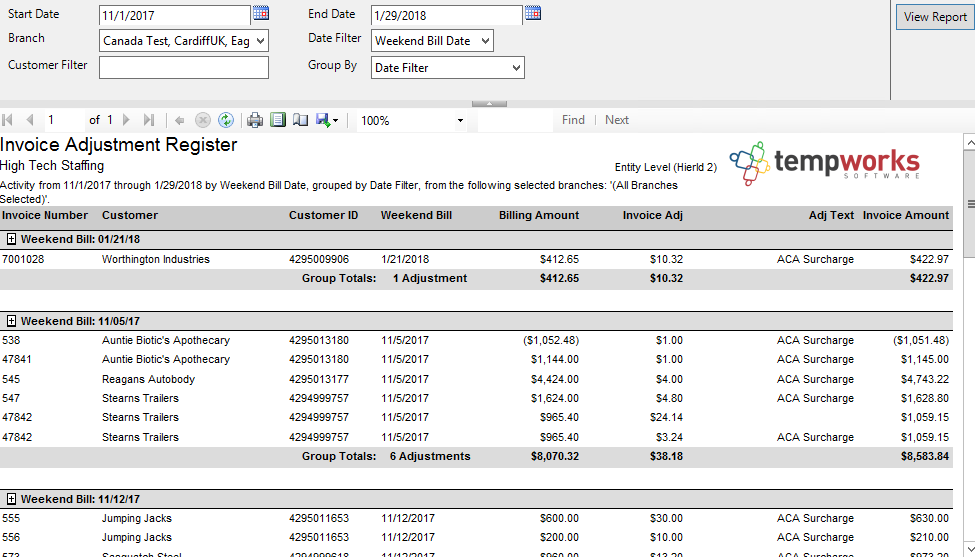Click the End Date input field
Screen dimensions: 975x557
click(x=446, y=16)
